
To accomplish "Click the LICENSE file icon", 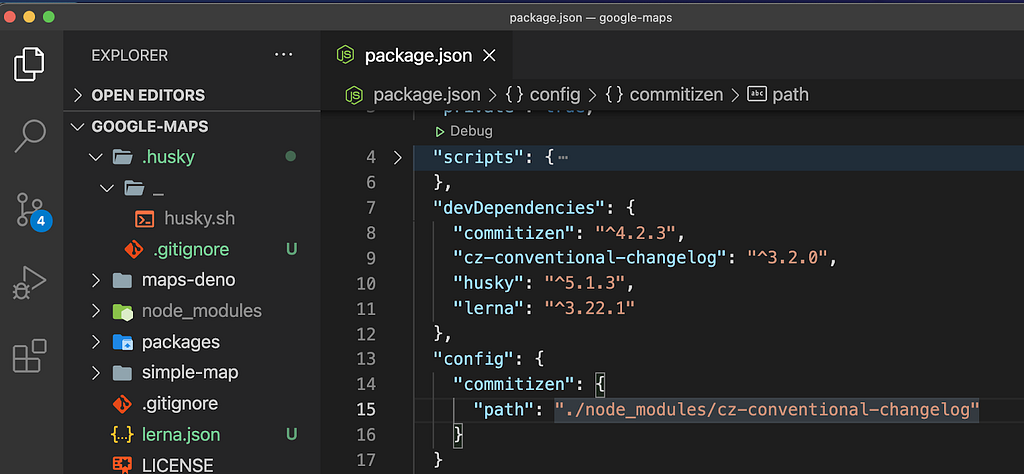I will 122,465.
